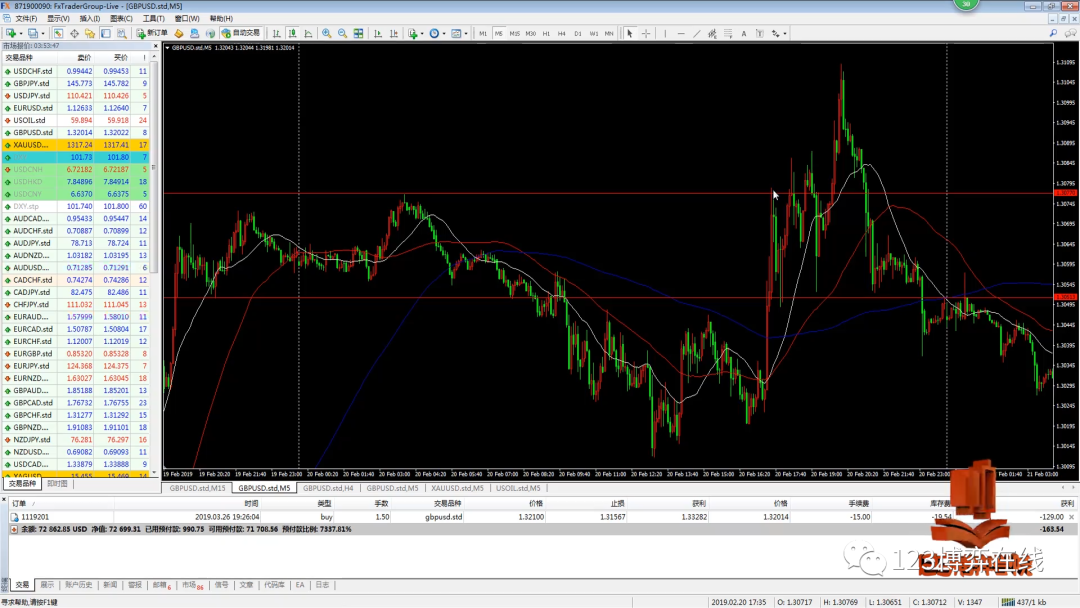1080x608 pixels.
Task: Expand the Profiles dropdown arrow
Action: 43,33
